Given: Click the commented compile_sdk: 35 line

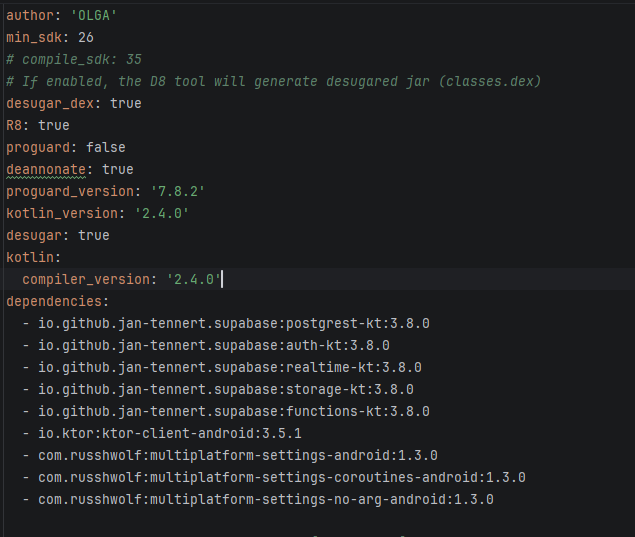Looking at the screenshot, I should (74, 60).
